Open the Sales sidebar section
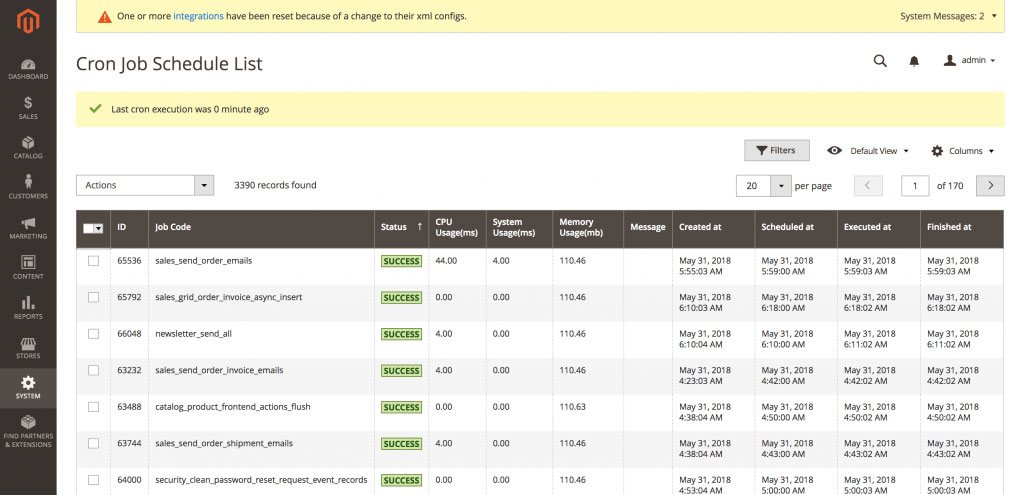Image resolution: width=1024 pixels, height=495 pixels. coord(28,108)
